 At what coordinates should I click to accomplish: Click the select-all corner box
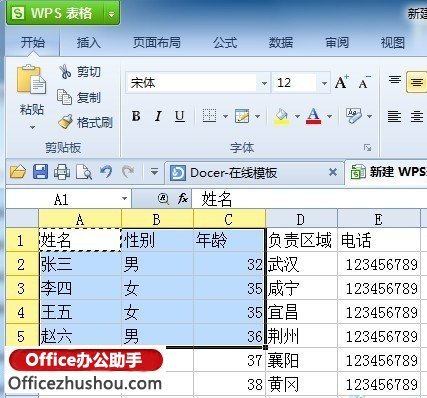[x=22, y=219]
